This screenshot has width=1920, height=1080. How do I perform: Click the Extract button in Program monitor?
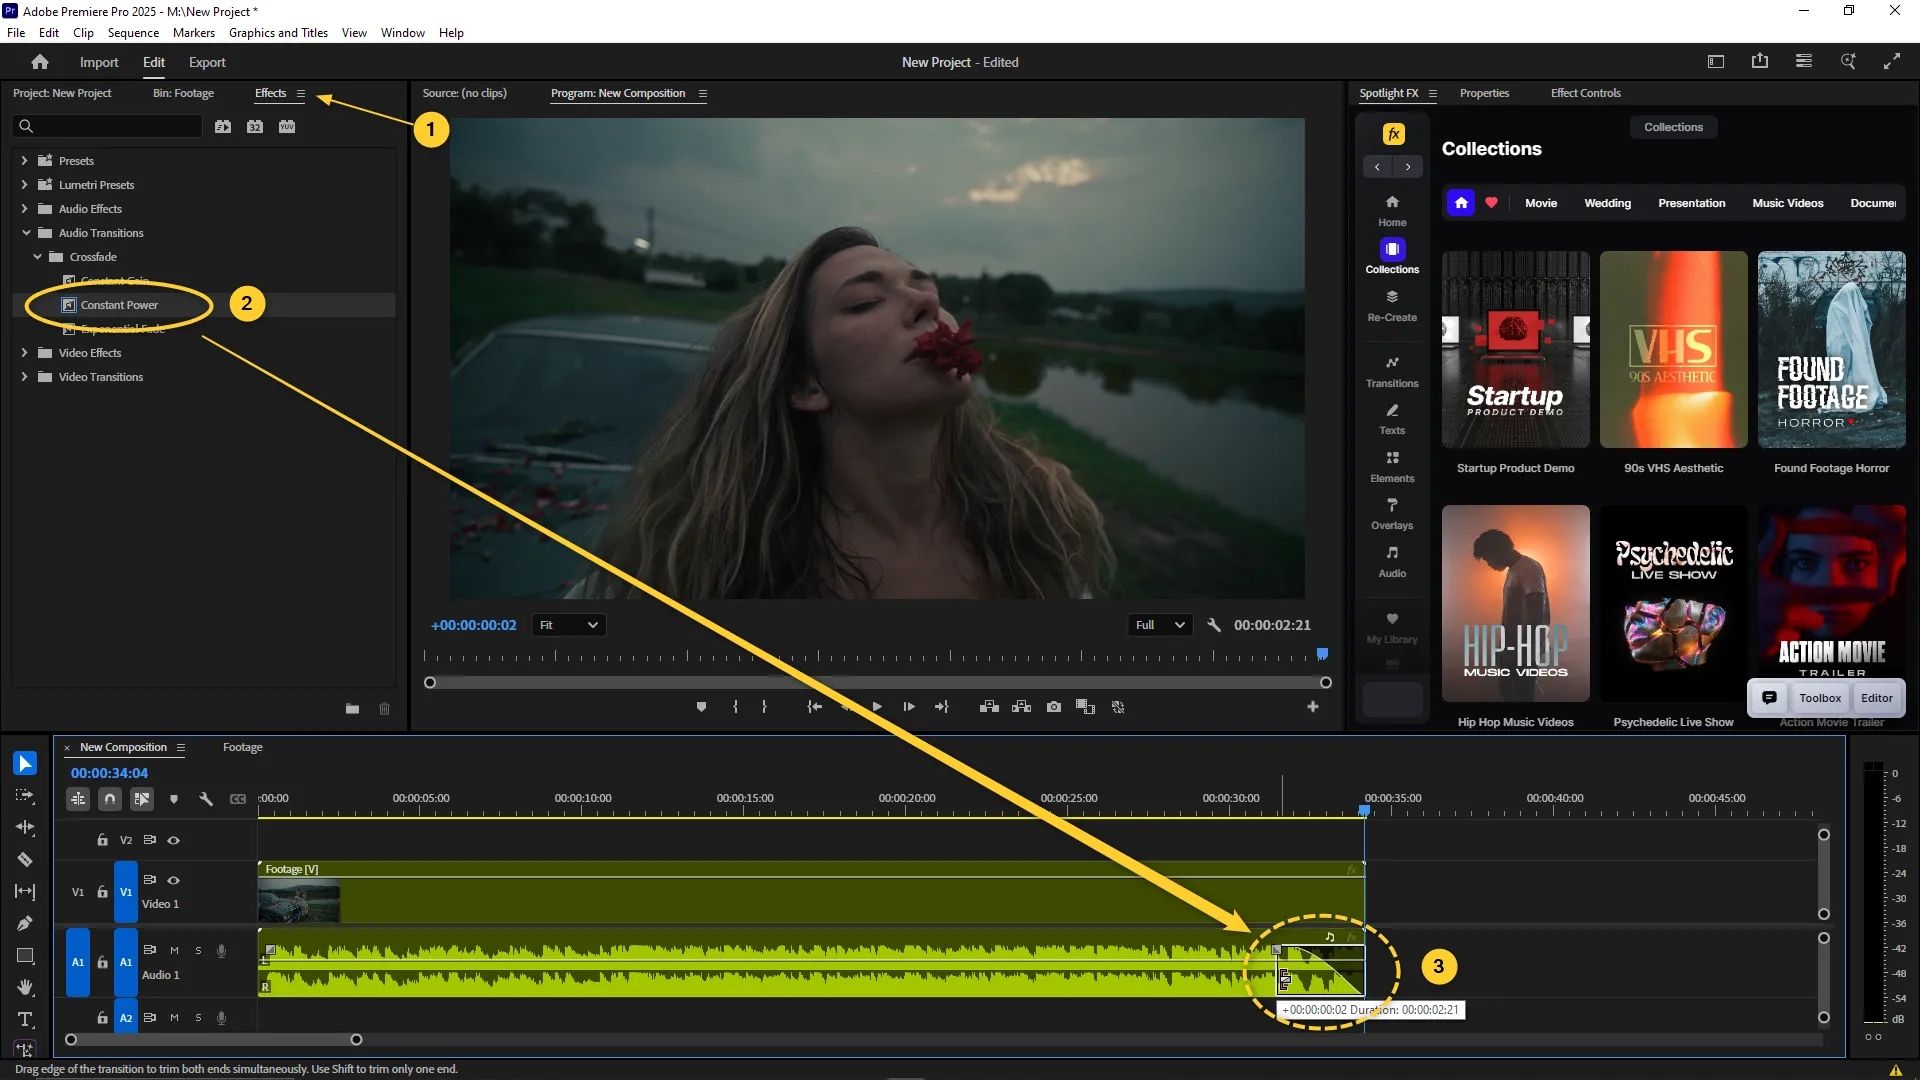(1022, 707)
